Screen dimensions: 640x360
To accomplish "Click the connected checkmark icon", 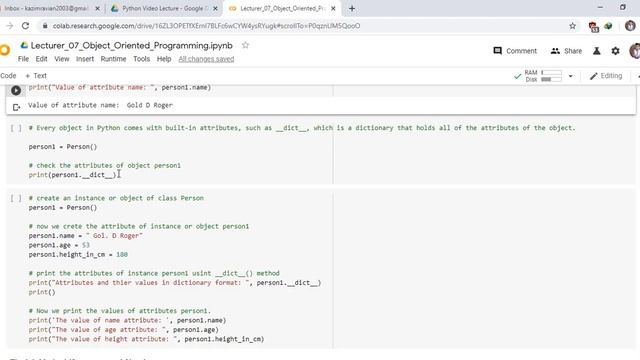I will click(x=517, y=76).
